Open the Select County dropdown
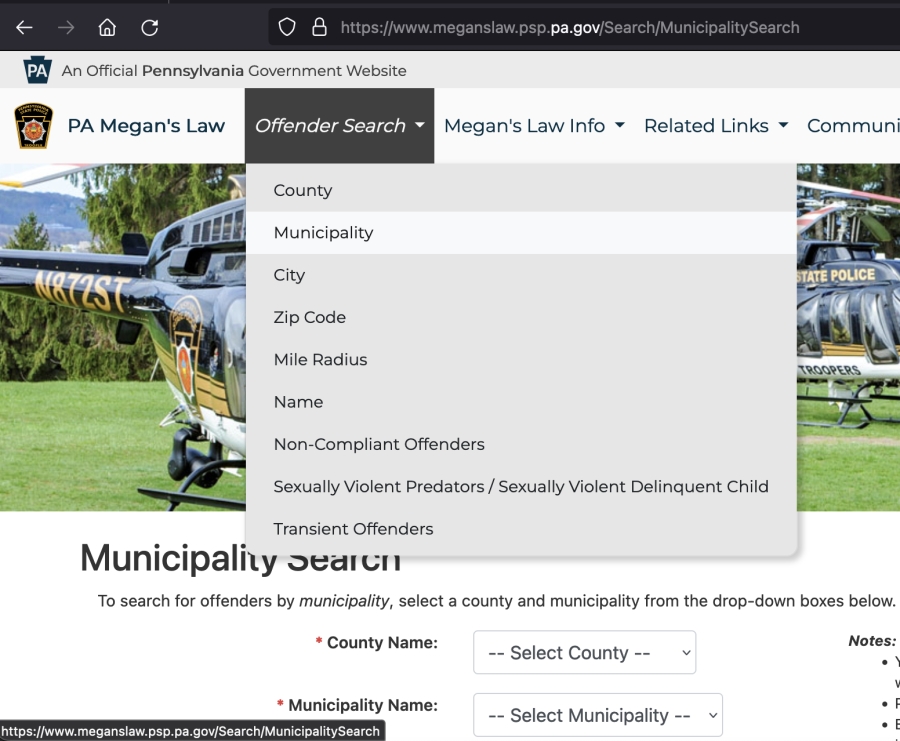This screenshot has width=900, height=741. [584, 653]
